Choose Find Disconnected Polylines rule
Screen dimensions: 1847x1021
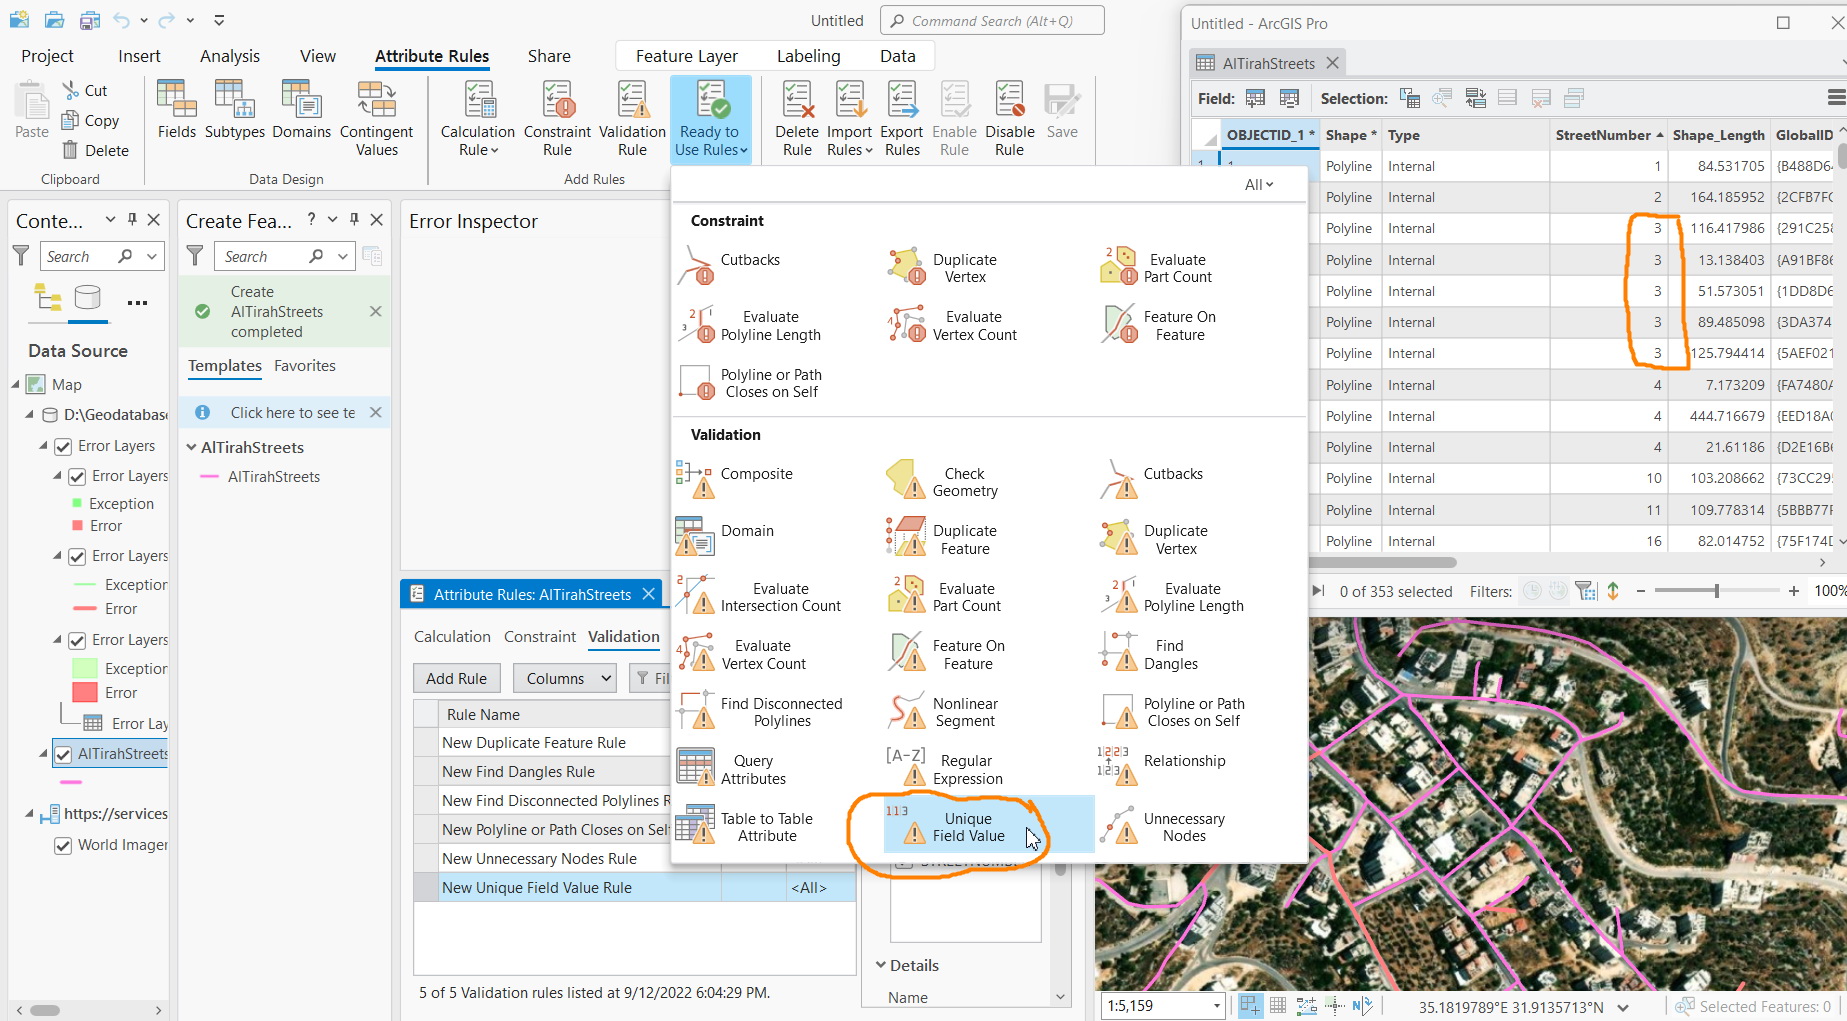click(x=760, y=712)
